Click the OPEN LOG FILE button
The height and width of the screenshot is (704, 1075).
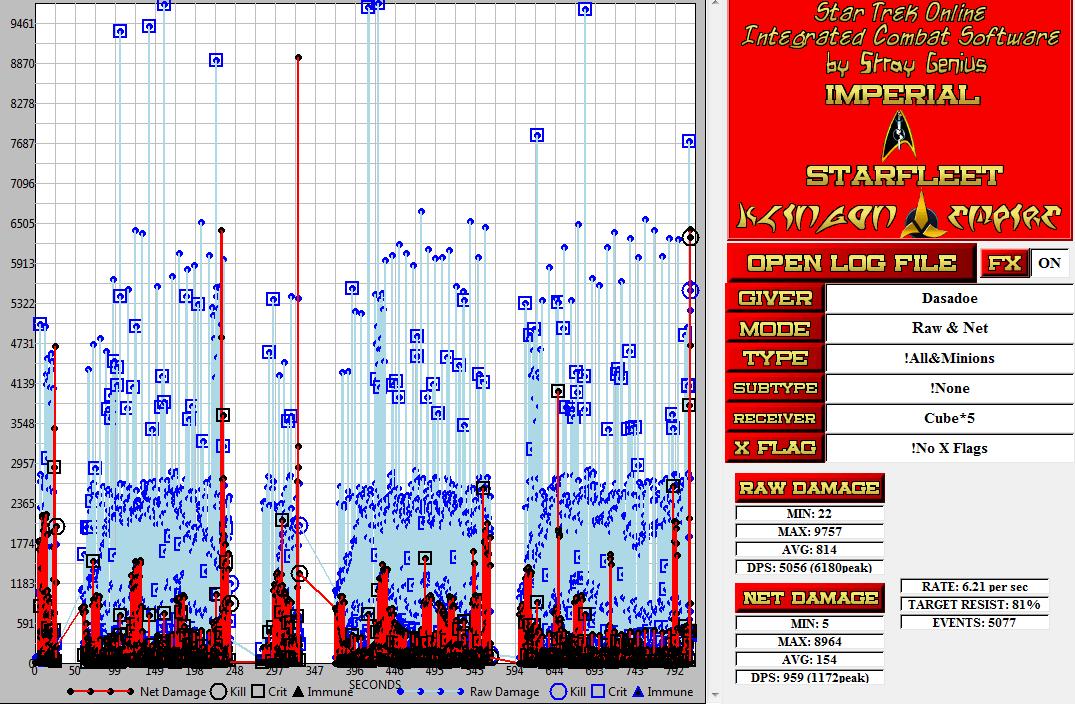pos(851,263)
